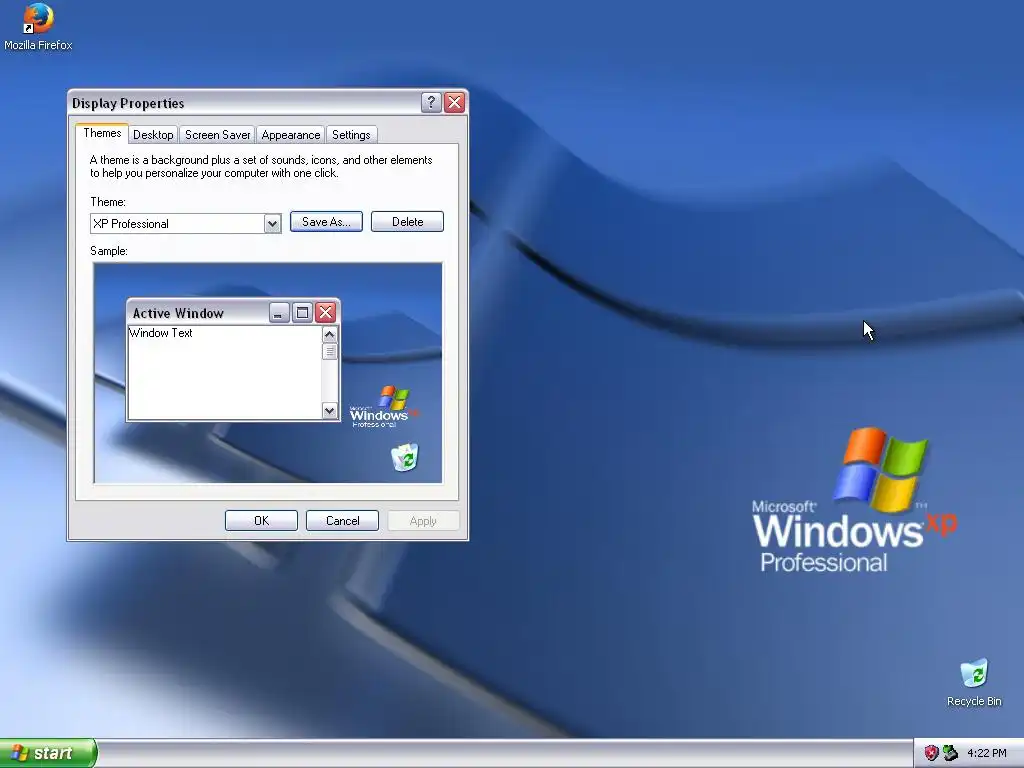Click the sample Active Window minimize icon
This screenshot has height=768, width=1024.
pyautogui.click(x=279, y=313)
